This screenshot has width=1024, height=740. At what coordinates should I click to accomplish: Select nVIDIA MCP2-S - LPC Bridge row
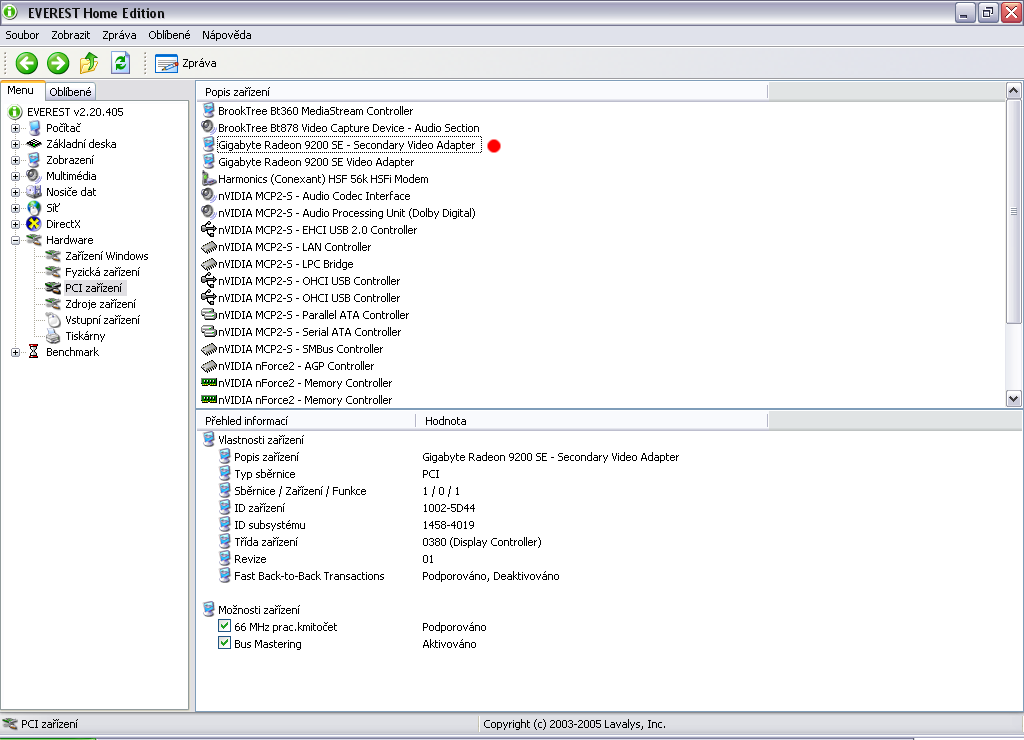coord(285,264)
